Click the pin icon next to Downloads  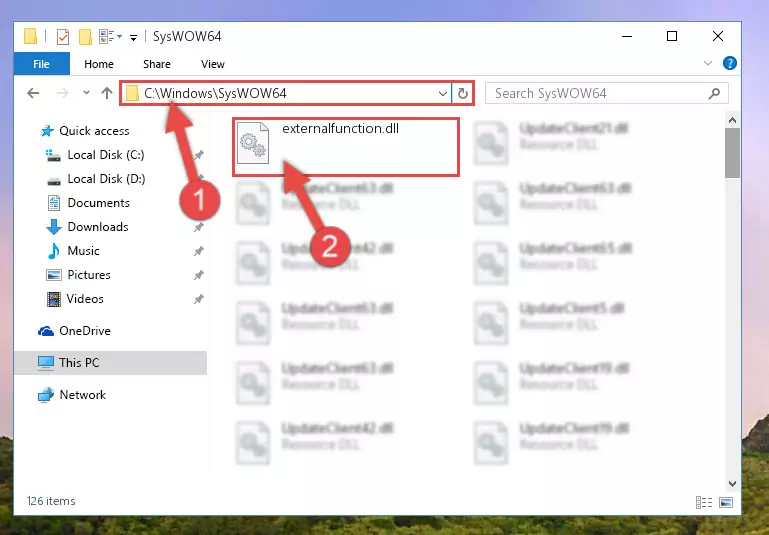pos(199,227)
